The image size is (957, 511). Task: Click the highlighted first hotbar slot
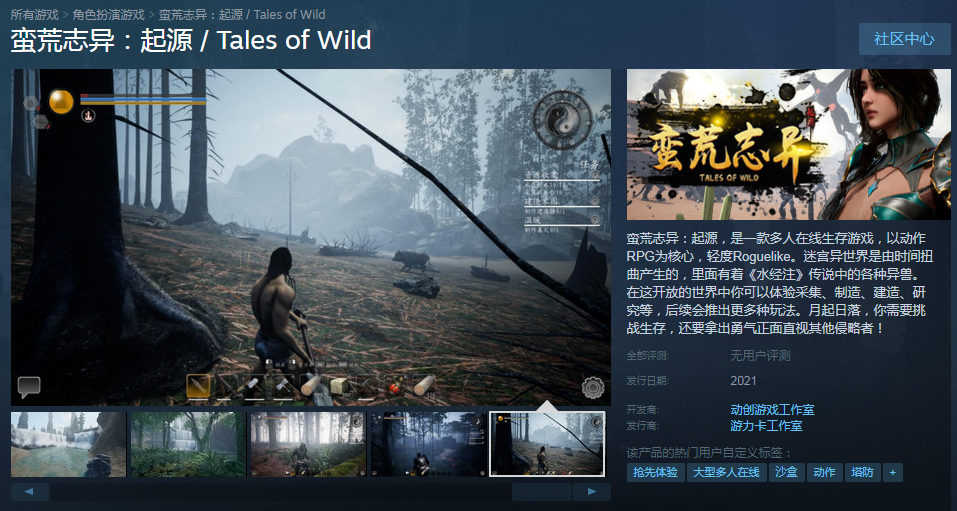click(198, 386)
